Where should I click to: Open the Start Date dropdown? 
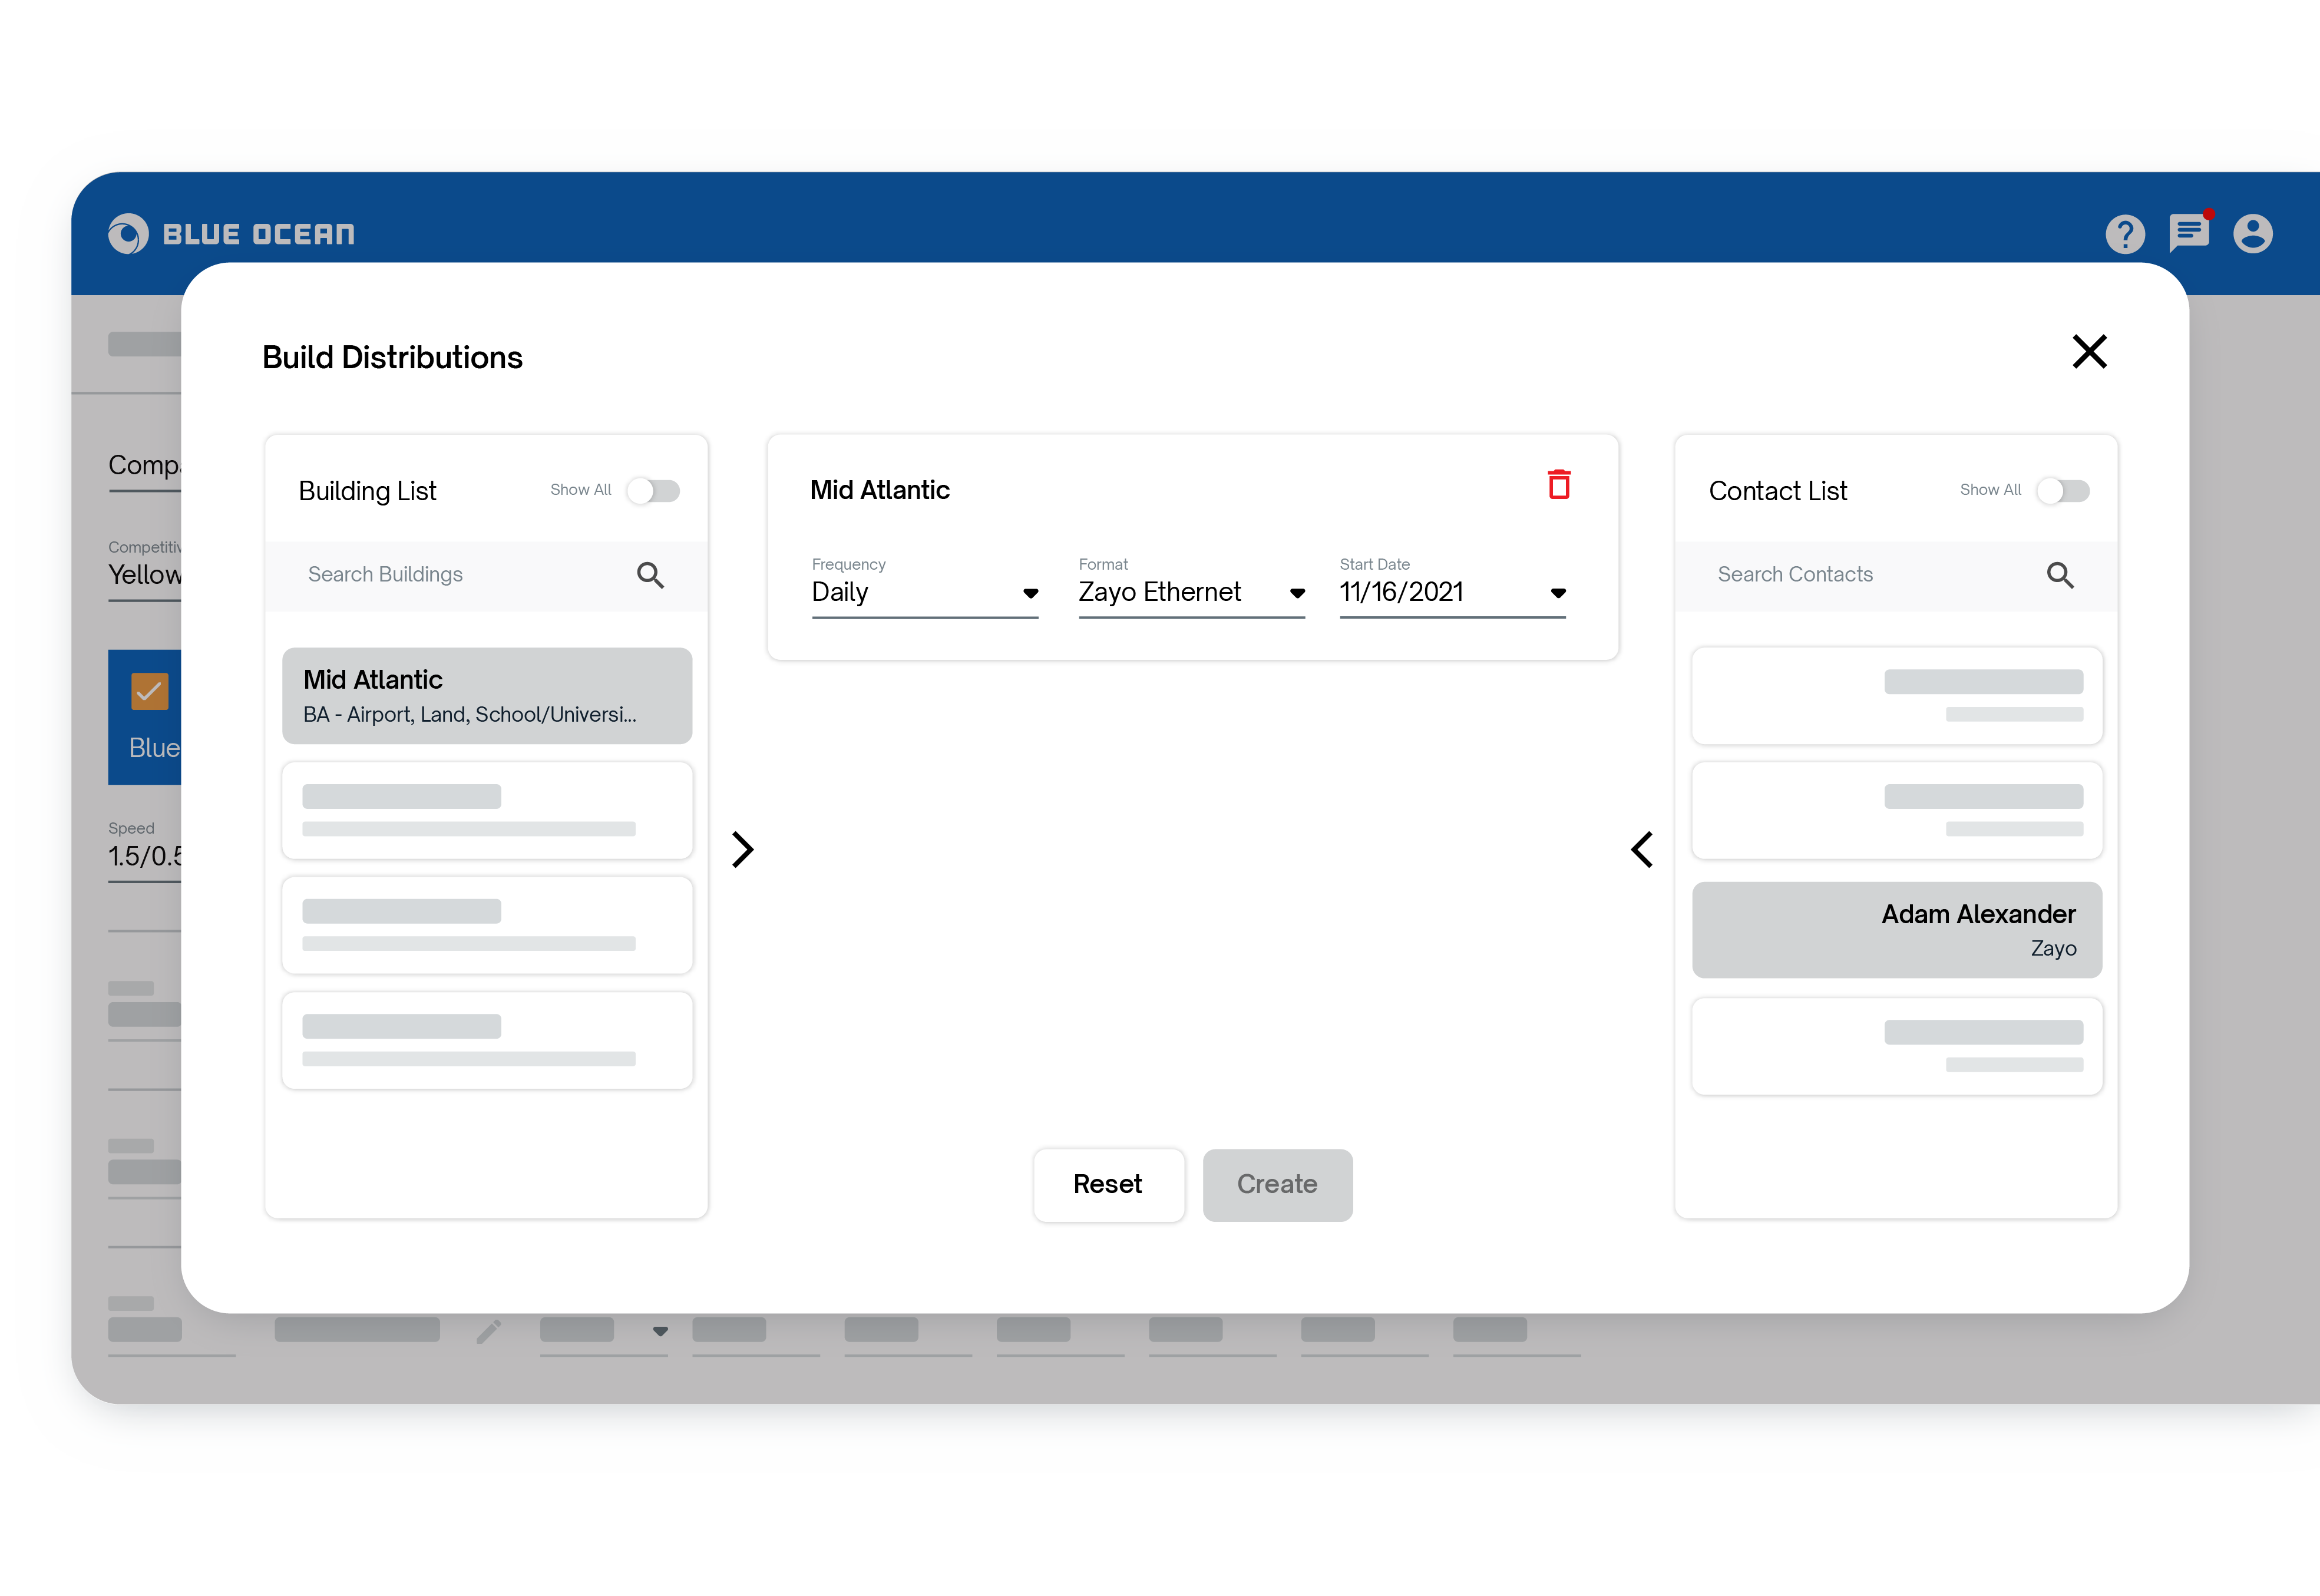tap(1452, 593)
